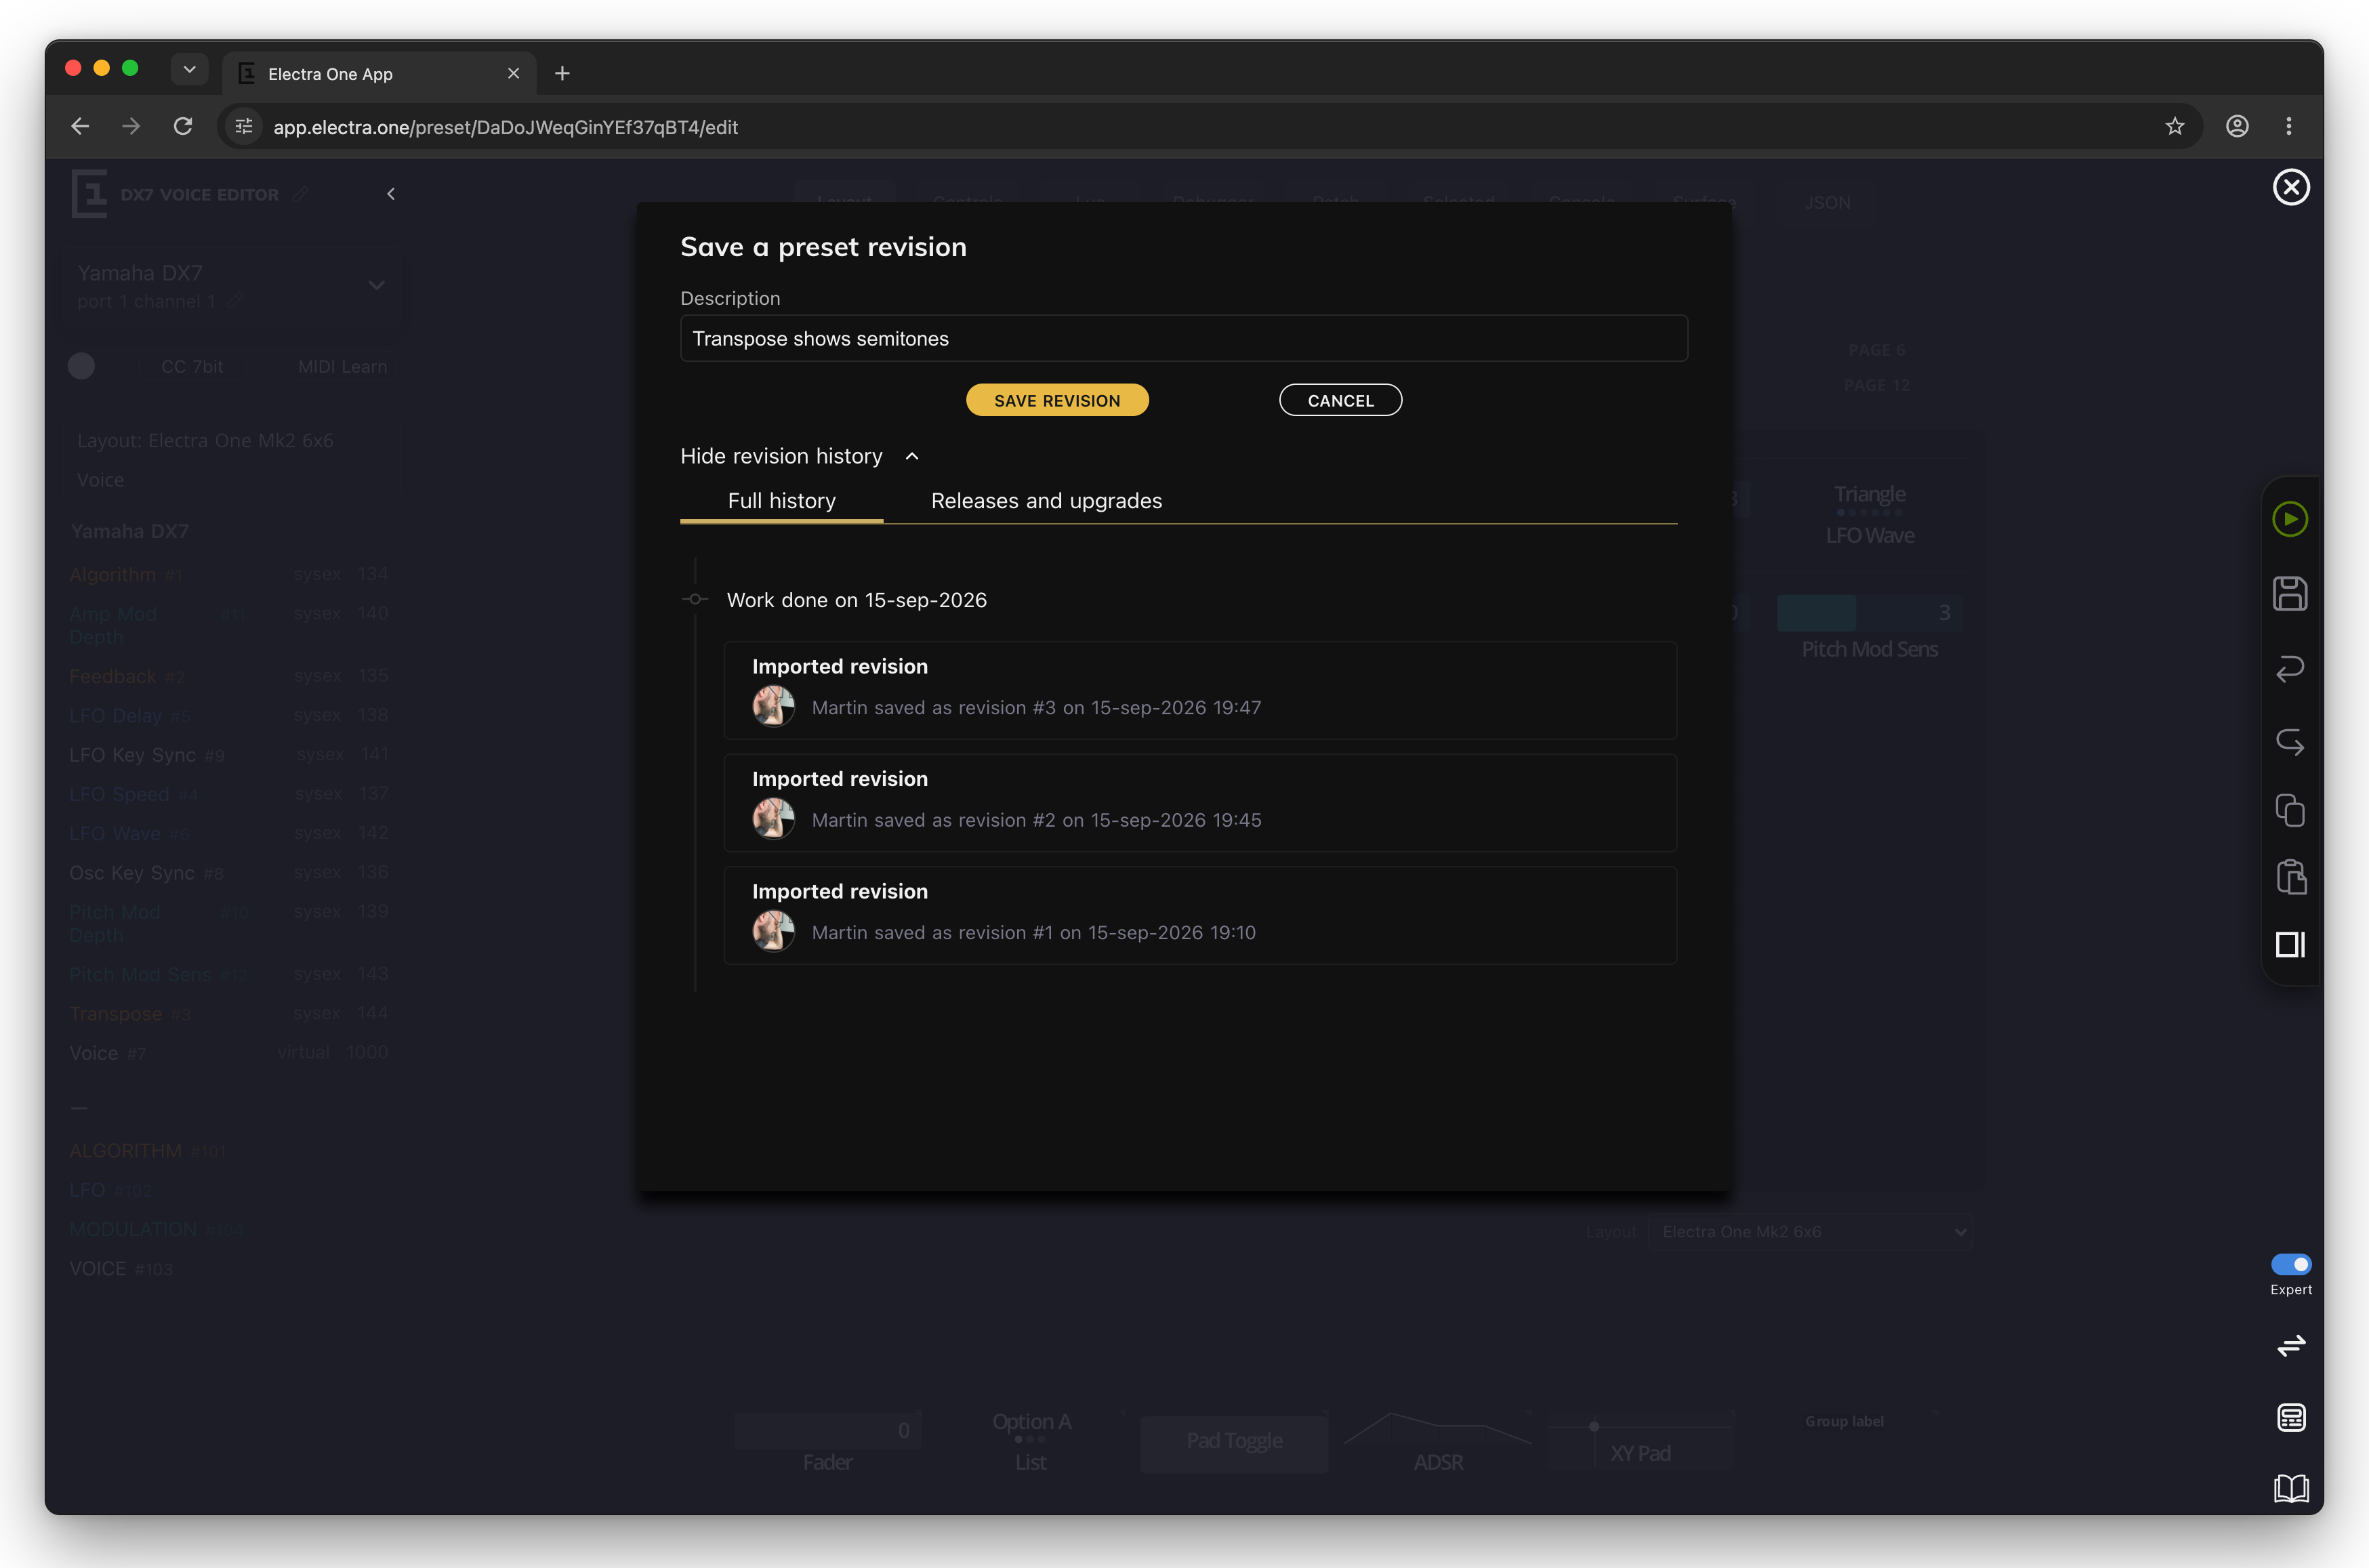Select LFO Key Sync #9 row
This screenshot has width=2369, height=1568.
tap(229, 755)
